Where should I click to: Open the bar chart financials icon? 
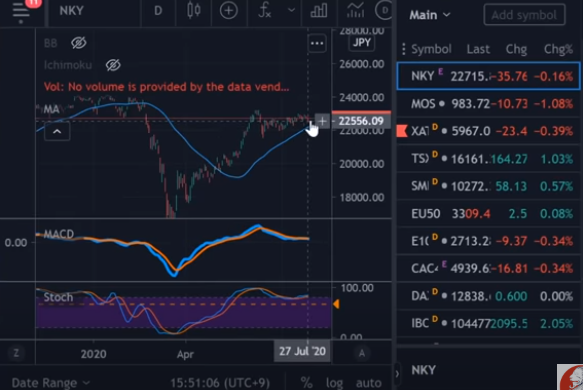pos(319,10)
